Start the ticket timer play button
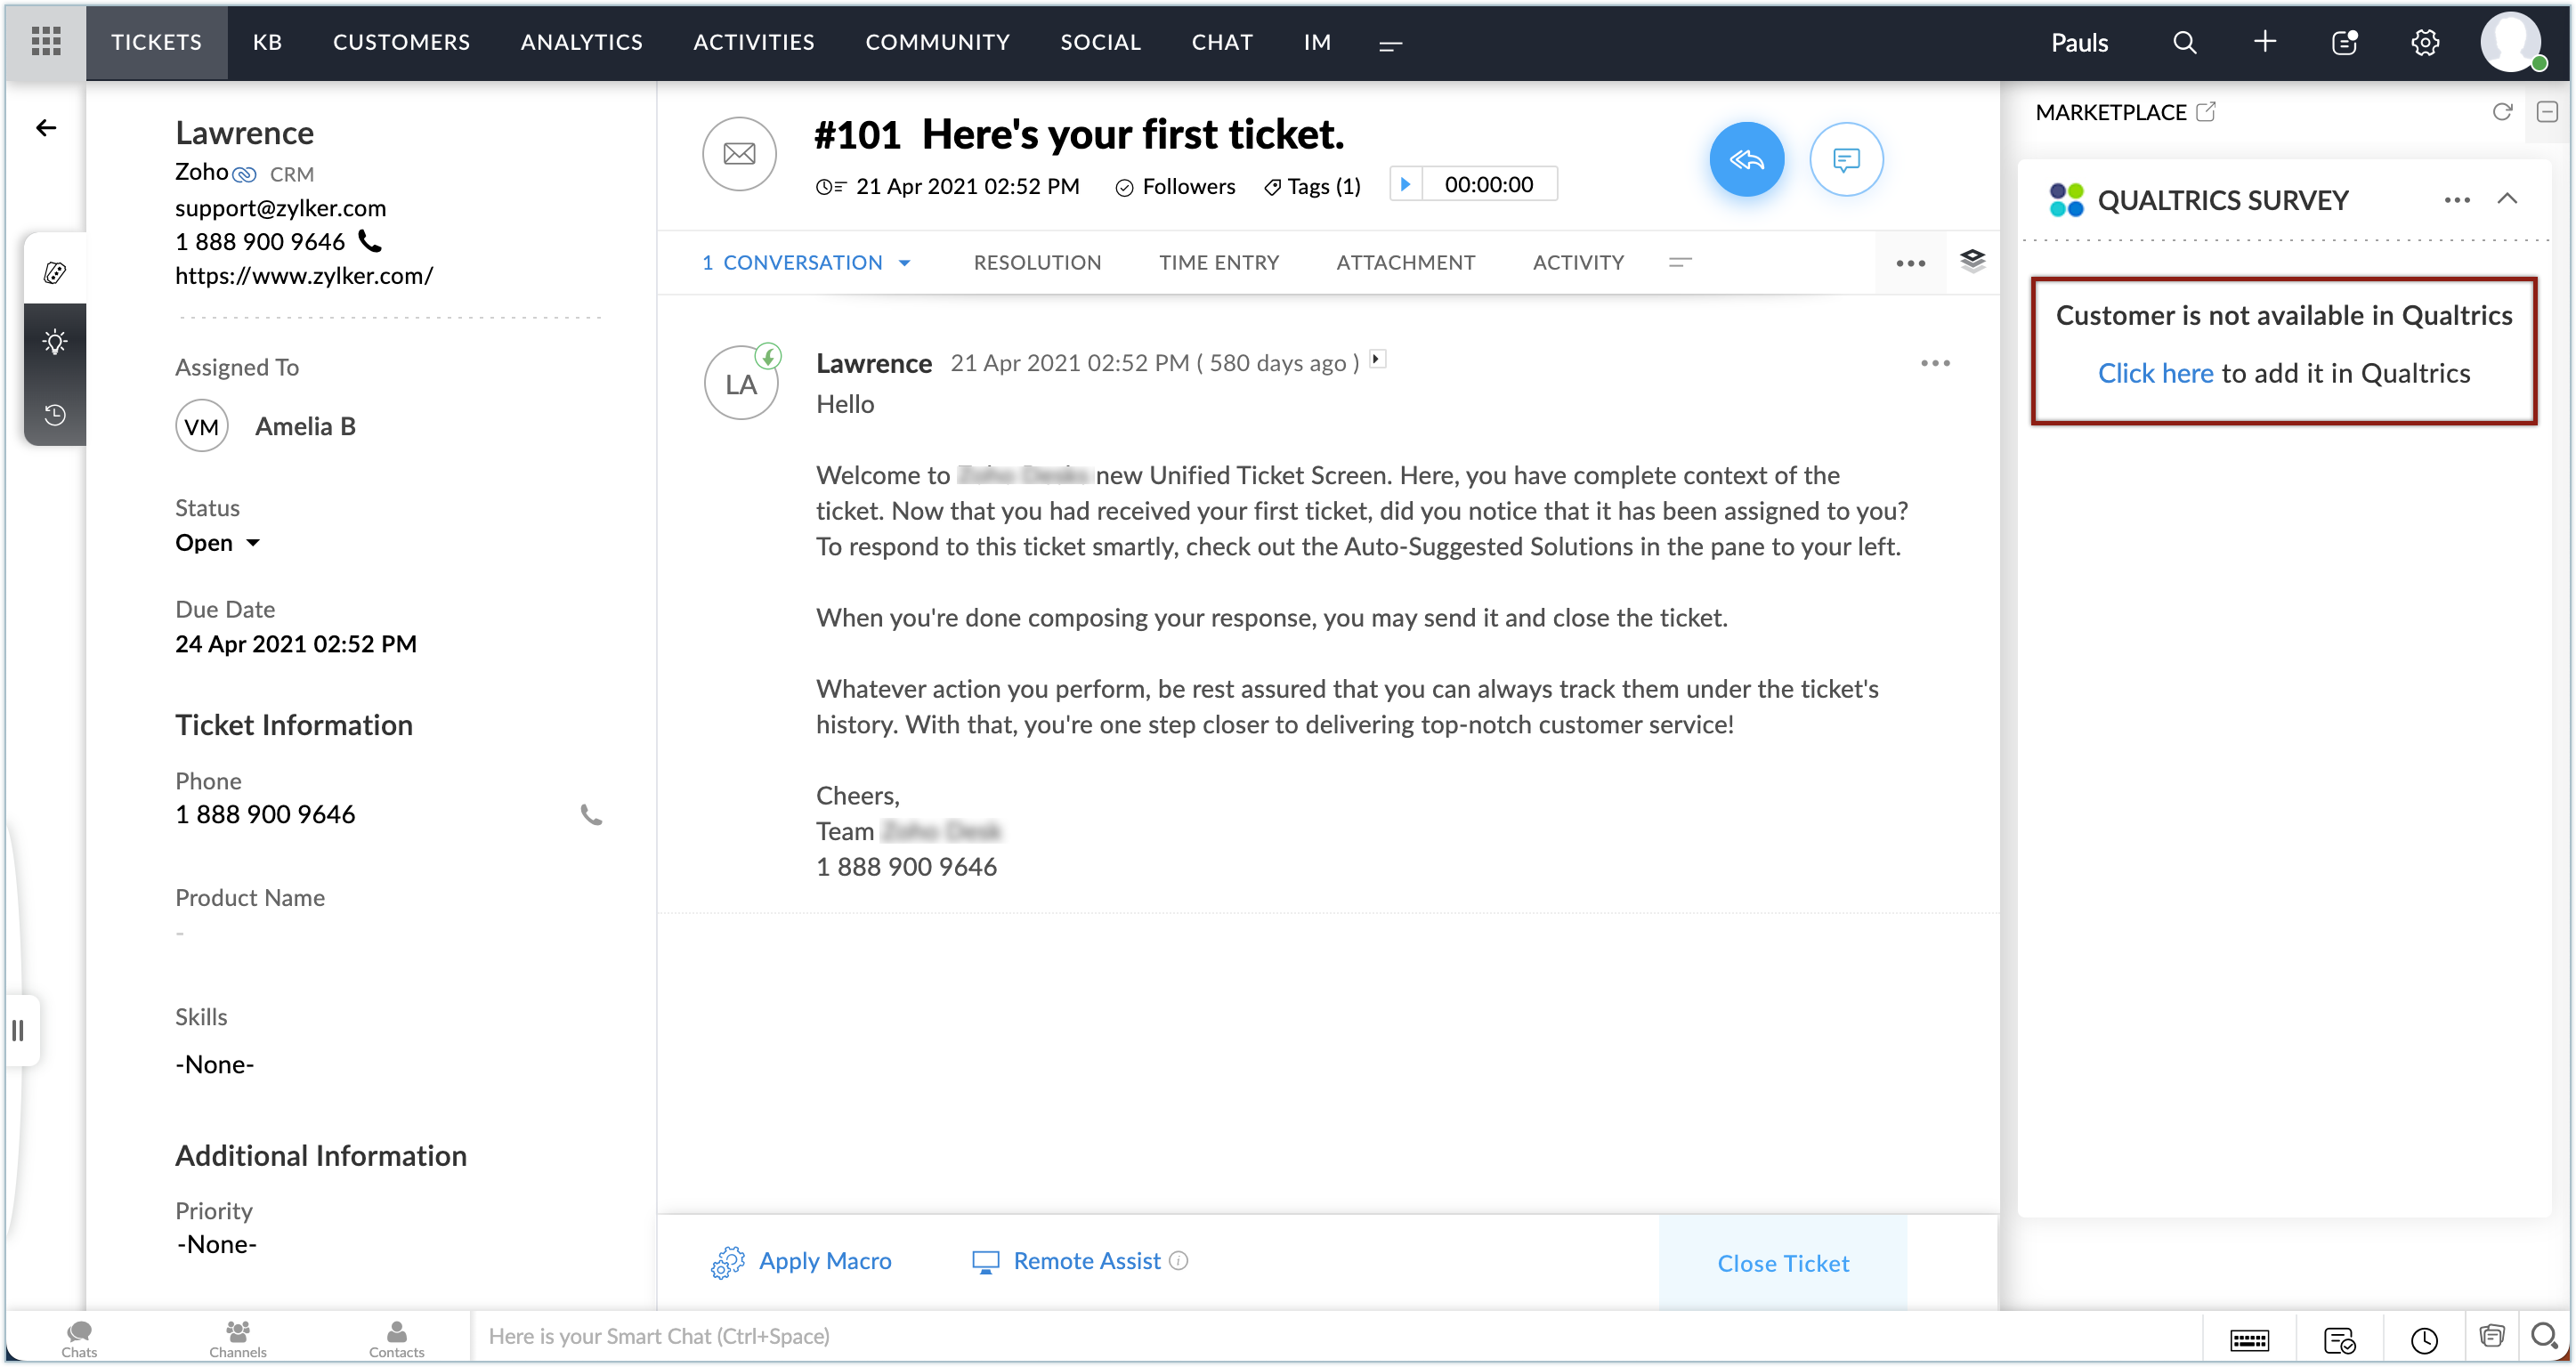 point(1405,184)
